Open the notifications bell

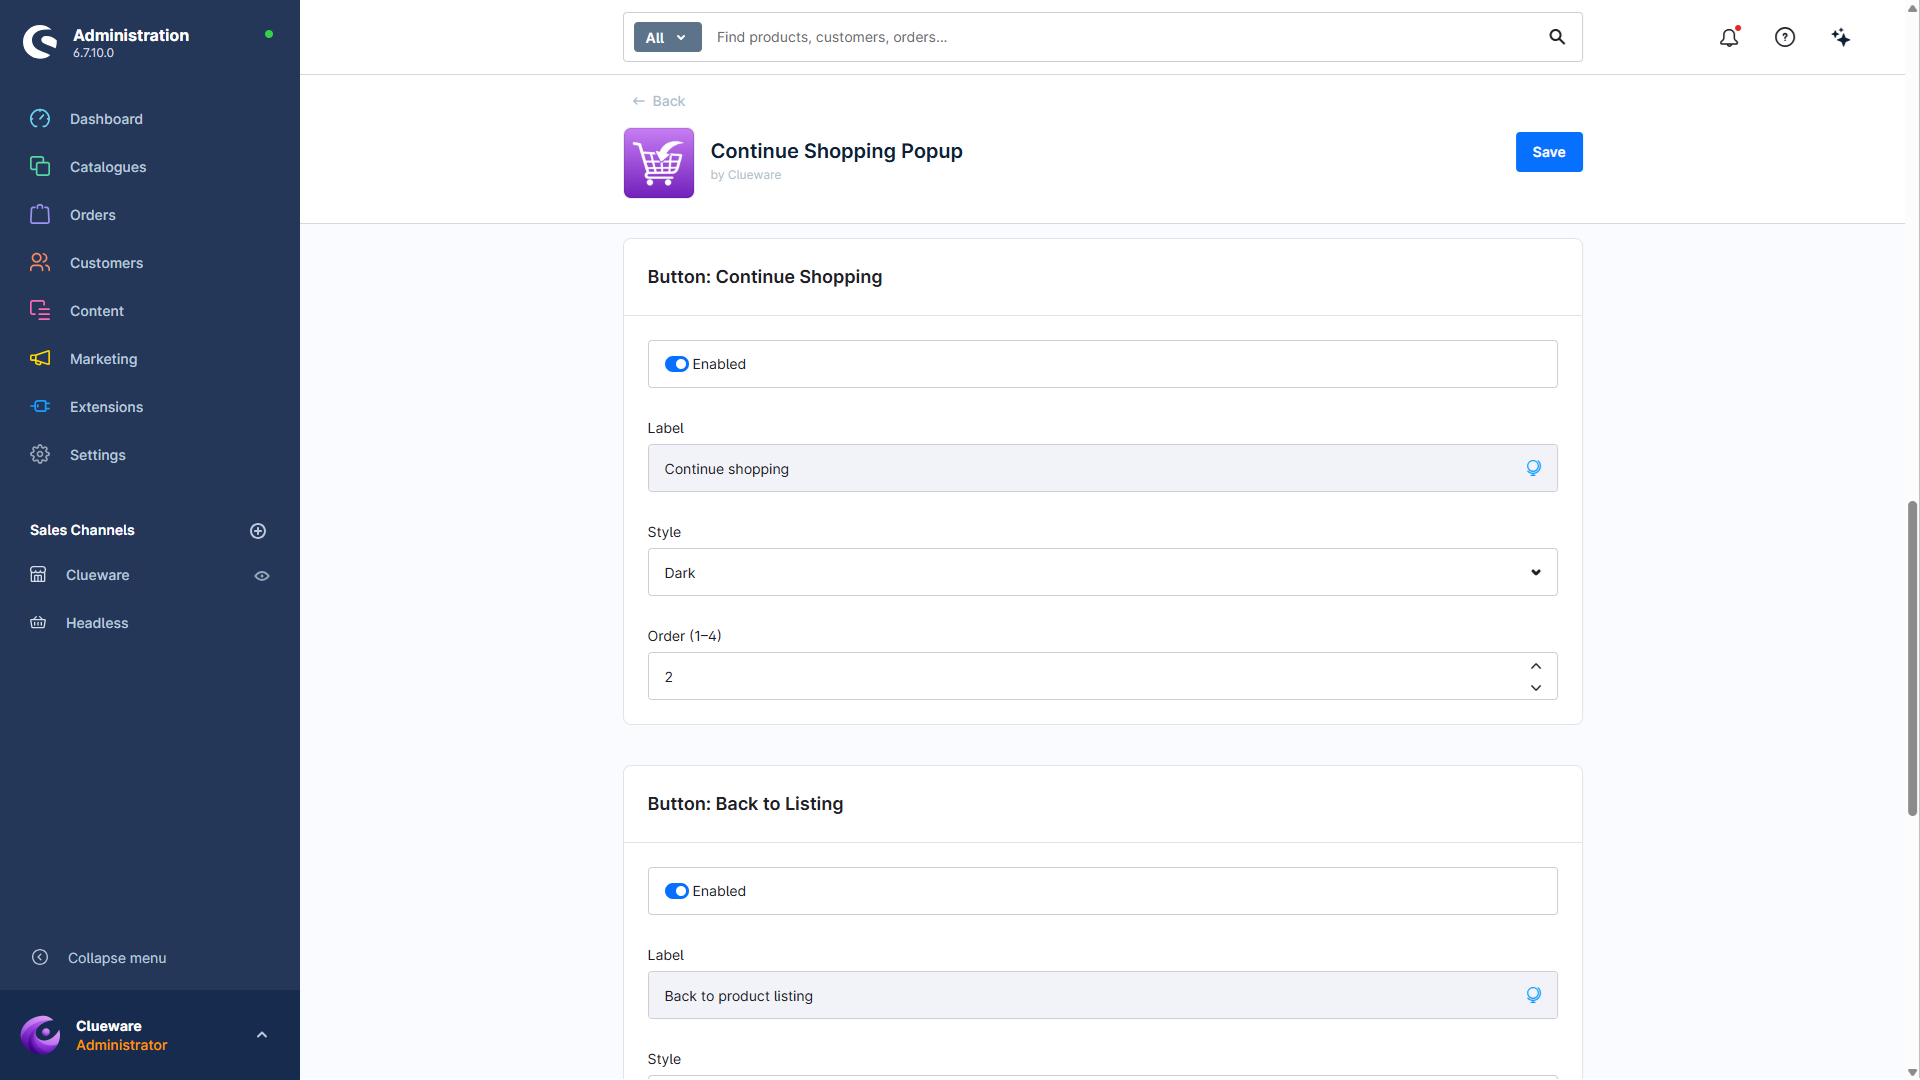pos(1729,37)
